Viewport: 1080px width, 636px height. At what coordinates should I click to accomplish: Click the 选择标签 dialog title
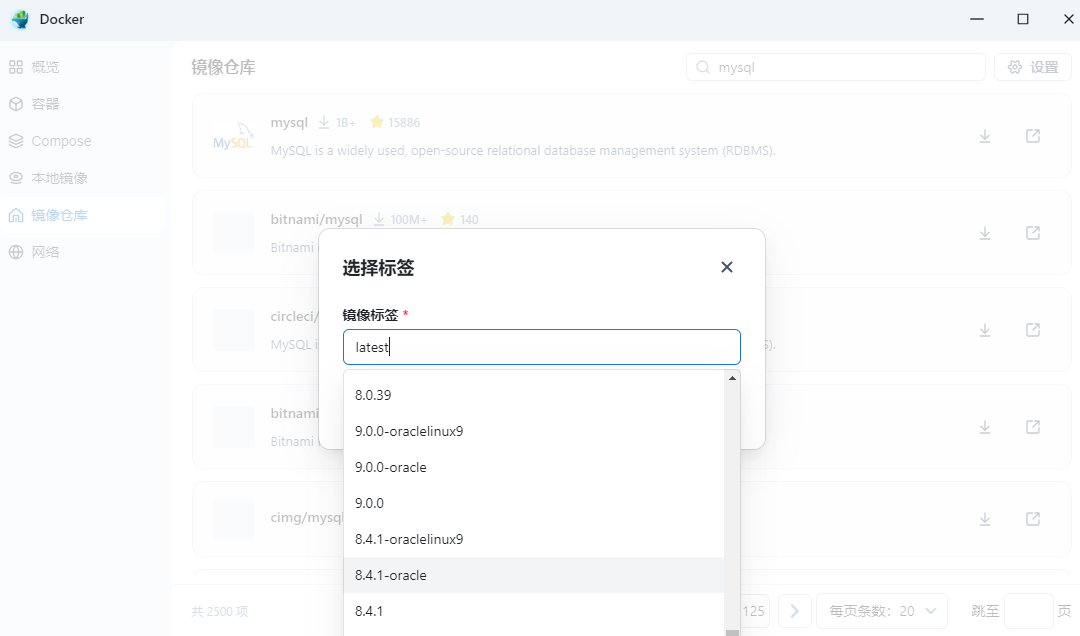(x=378, y=267)
